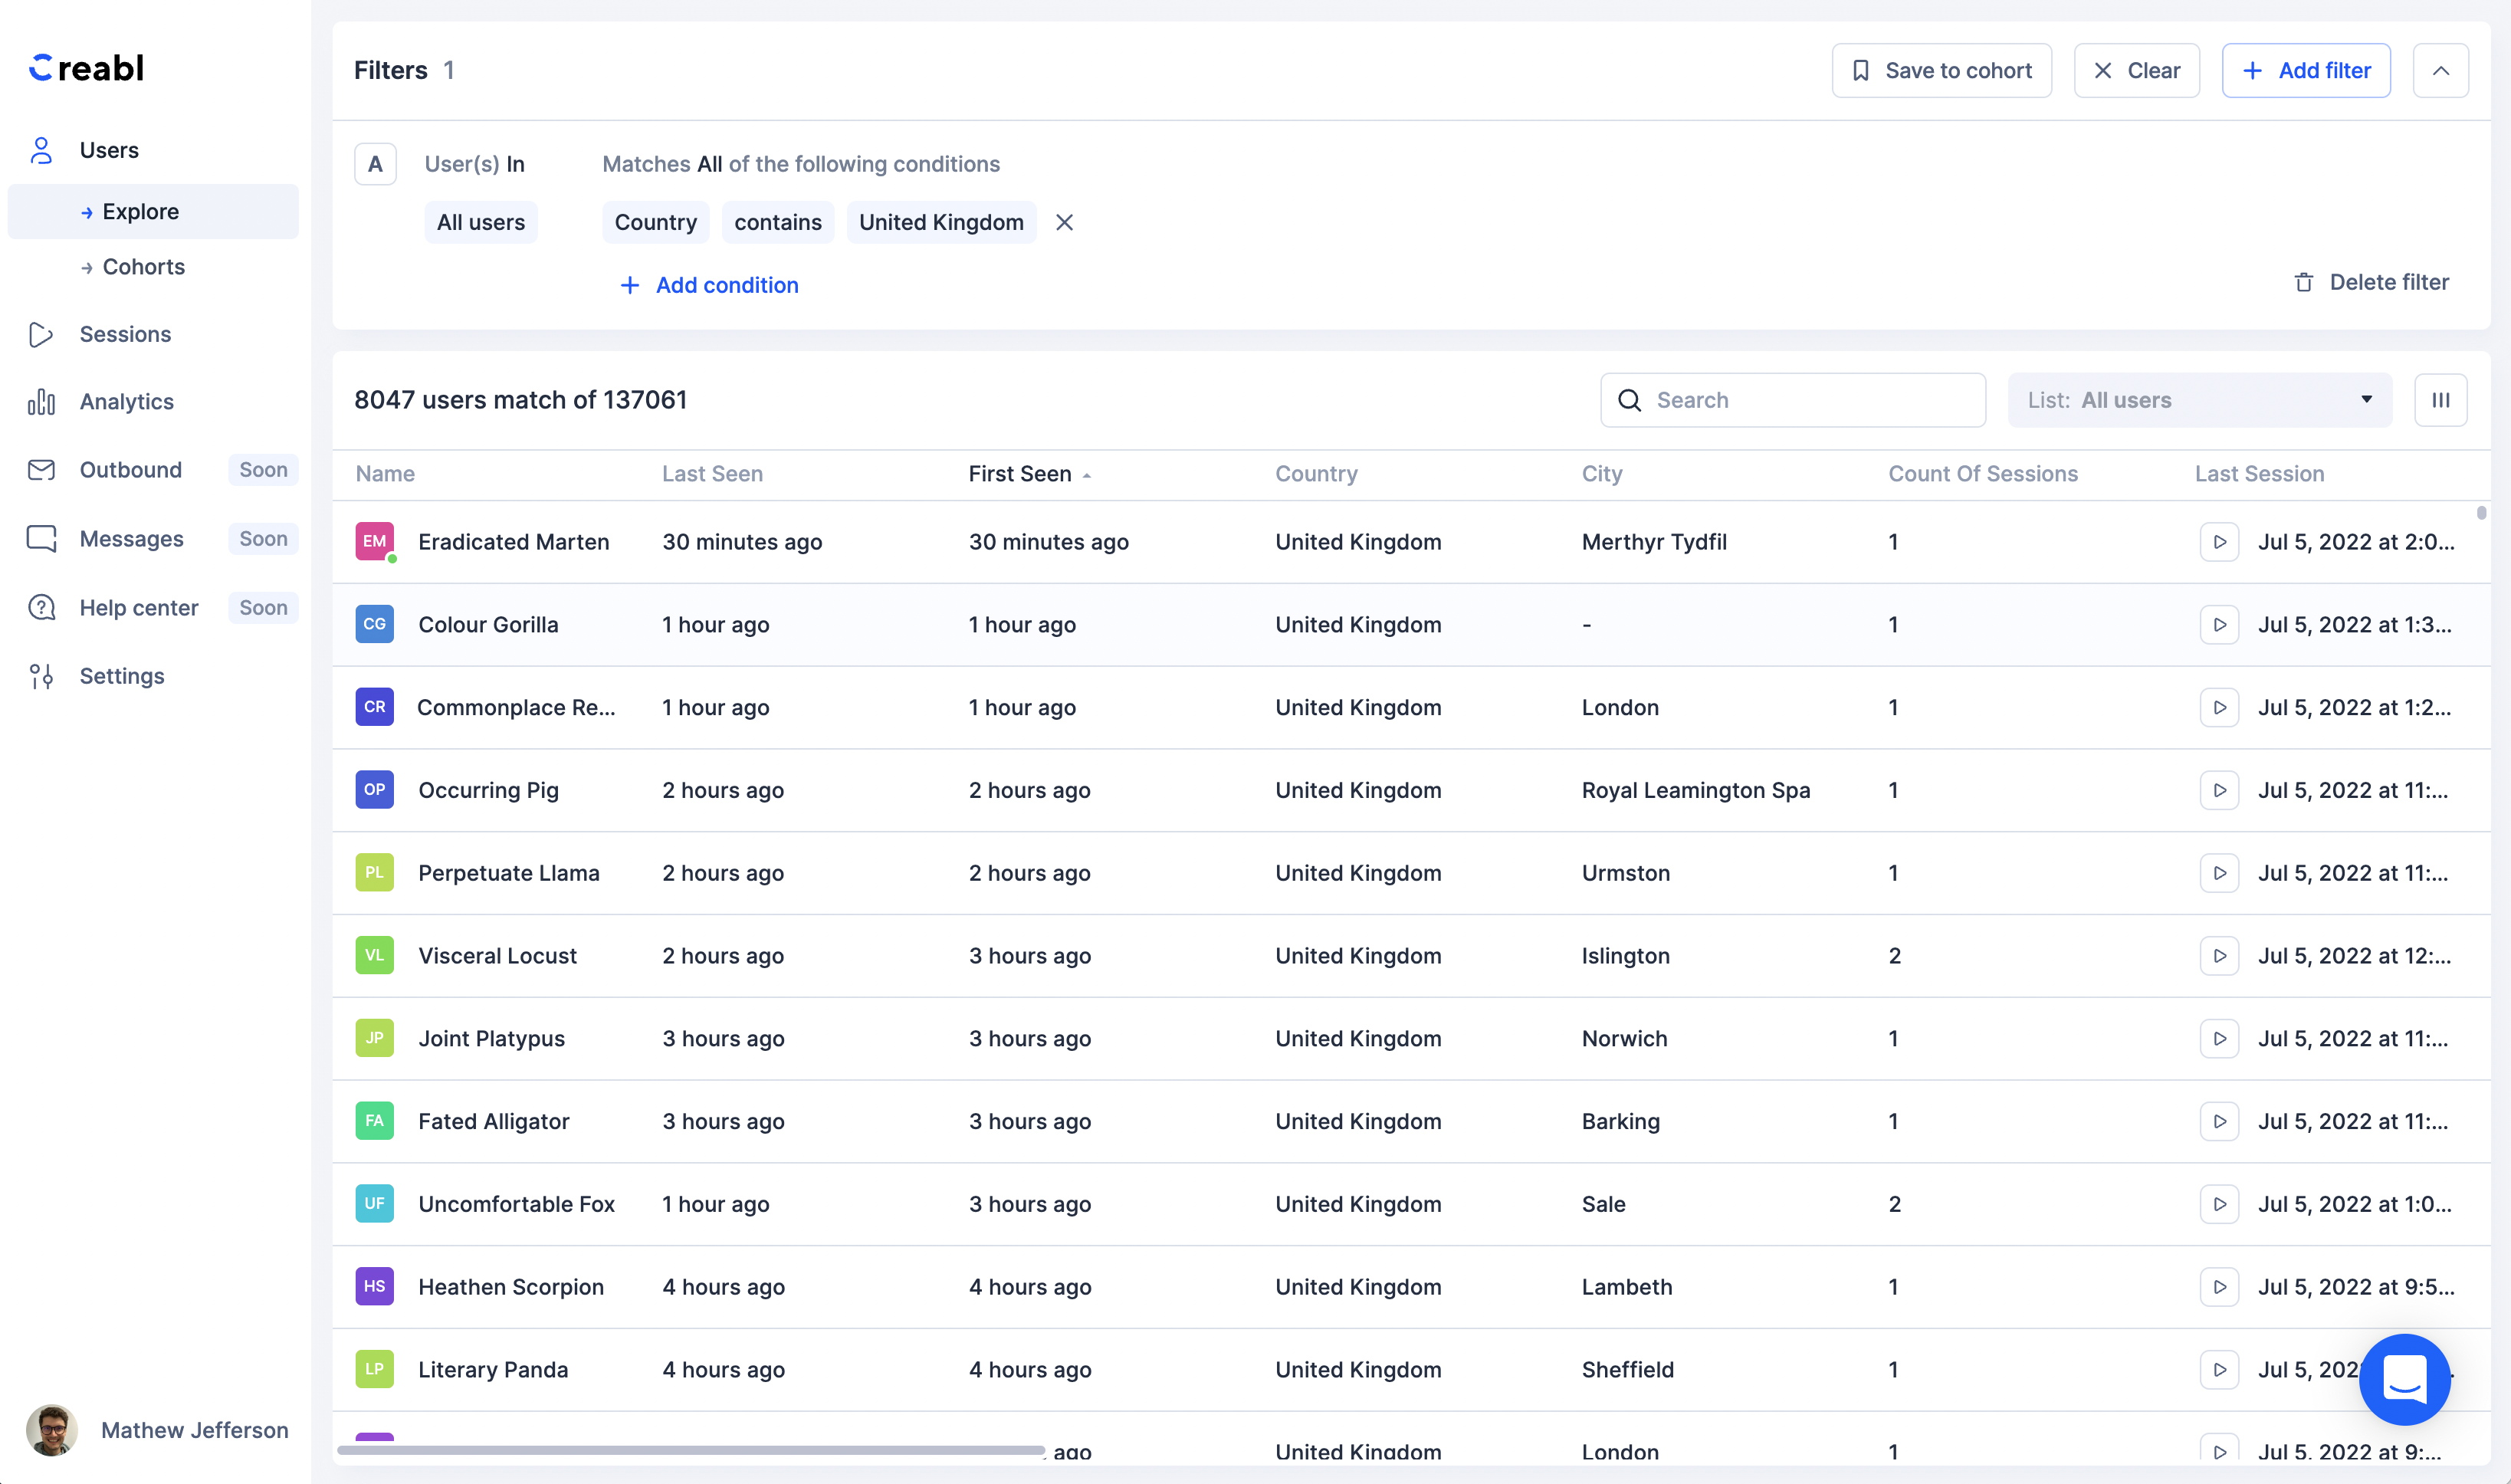
Task: Click the column settings icon button
Action: (2440, 400)
